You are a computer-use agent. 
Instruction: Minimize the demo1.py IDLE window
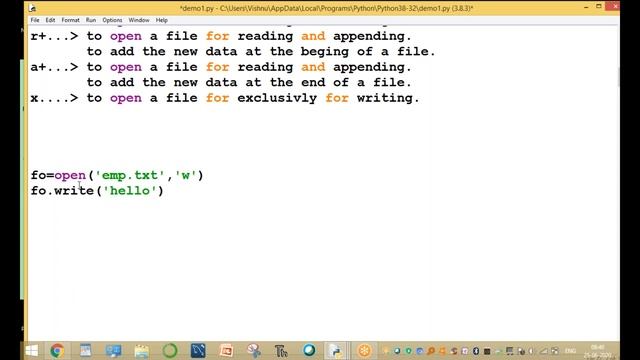[587, 7]
